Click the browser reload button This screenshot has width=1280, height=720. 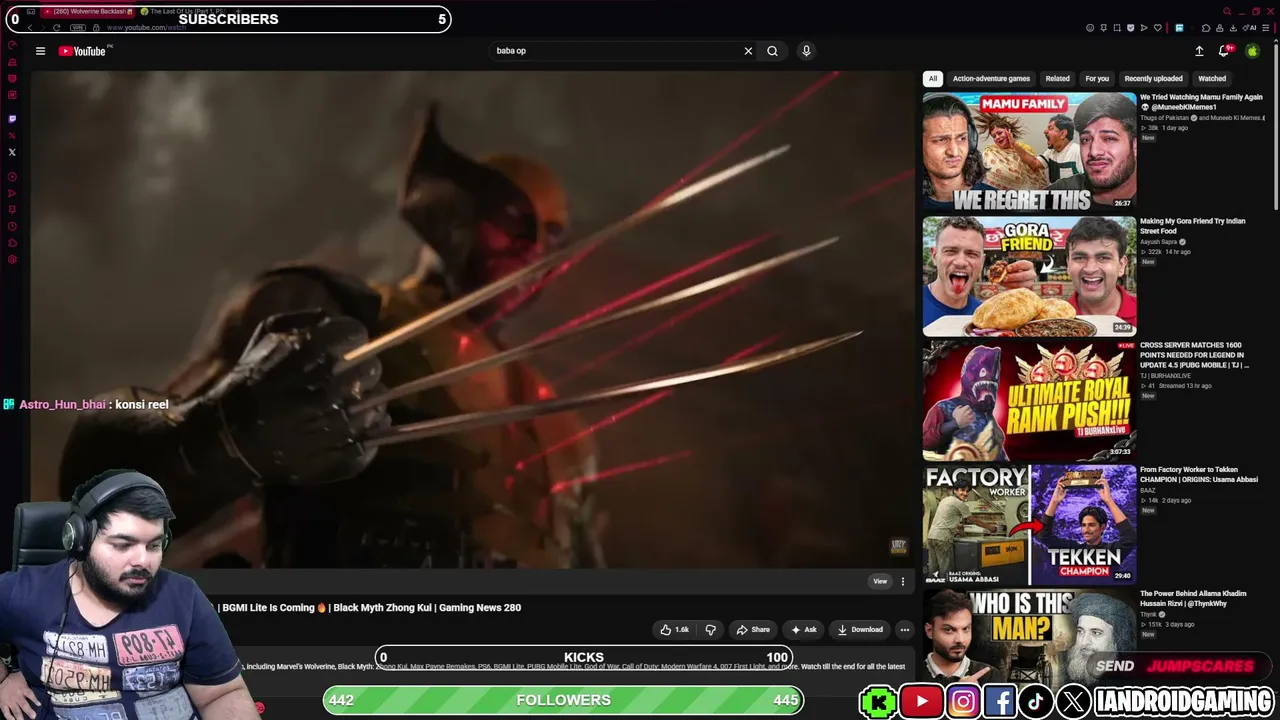pyautogui.click(x=56, y=28)
